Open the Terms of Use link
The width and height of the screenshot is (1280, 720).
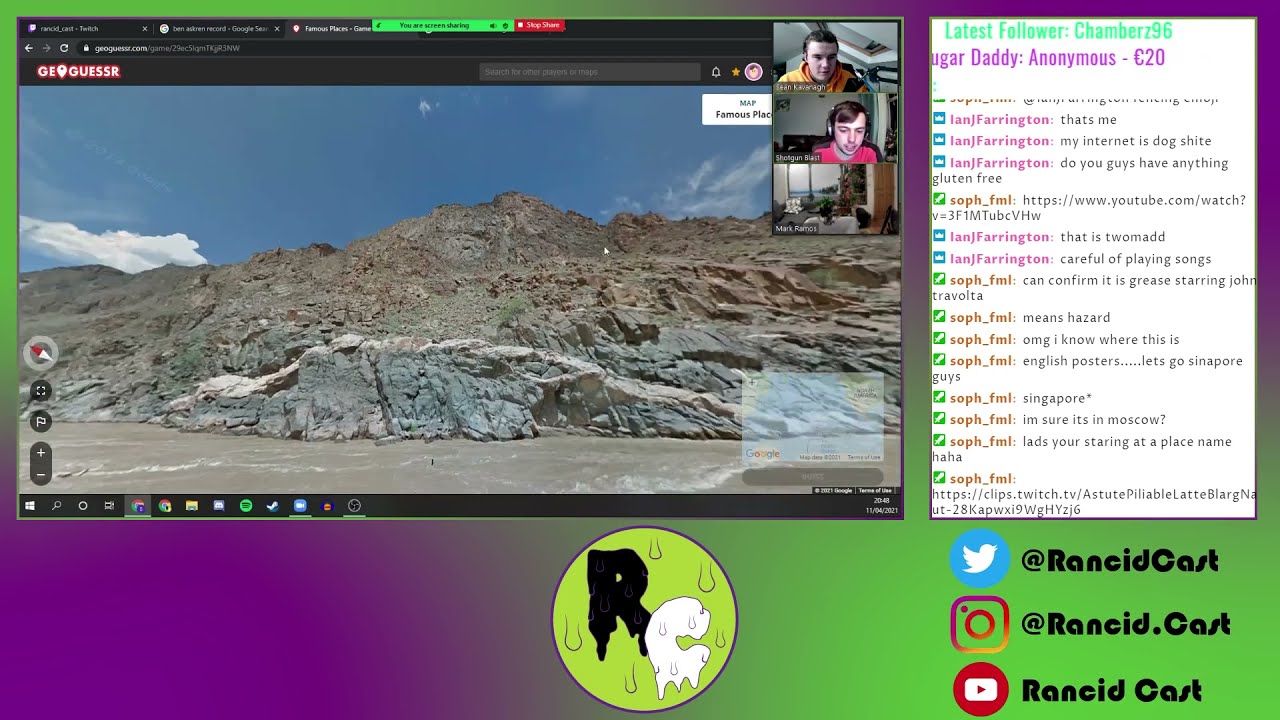pyautogui.click(x=875, y=491)
